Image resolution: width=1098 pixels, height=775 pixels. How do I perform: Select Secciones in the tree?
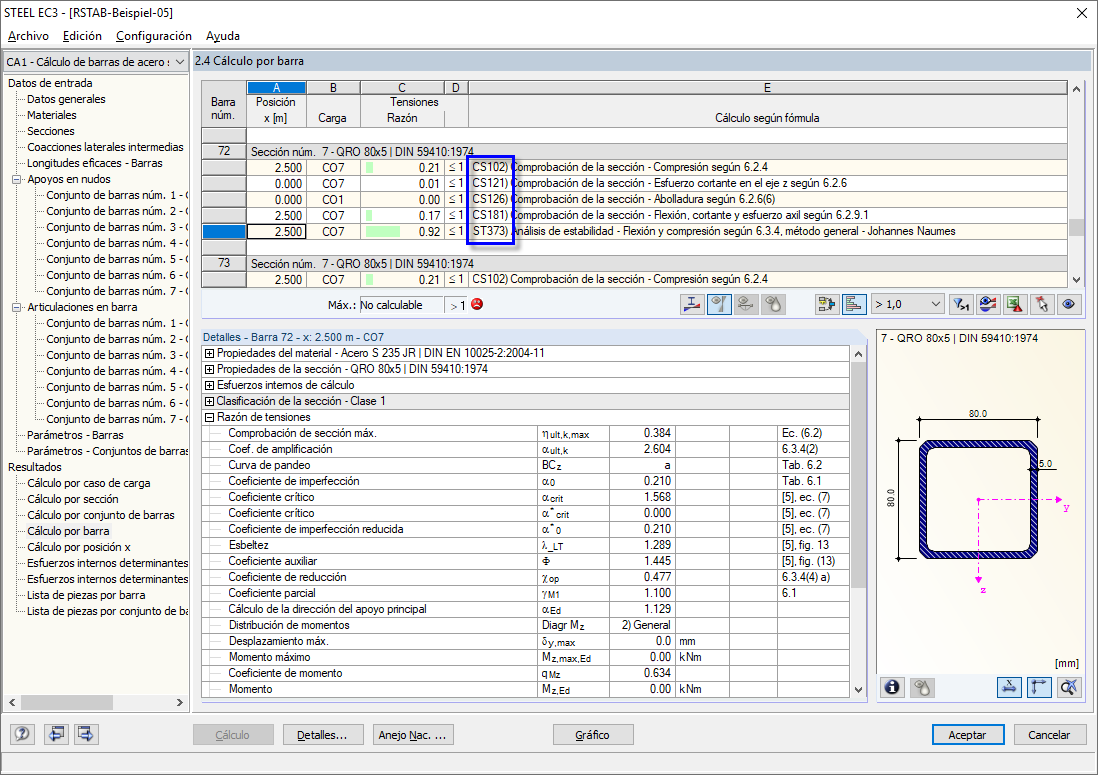tap(50, 132)
